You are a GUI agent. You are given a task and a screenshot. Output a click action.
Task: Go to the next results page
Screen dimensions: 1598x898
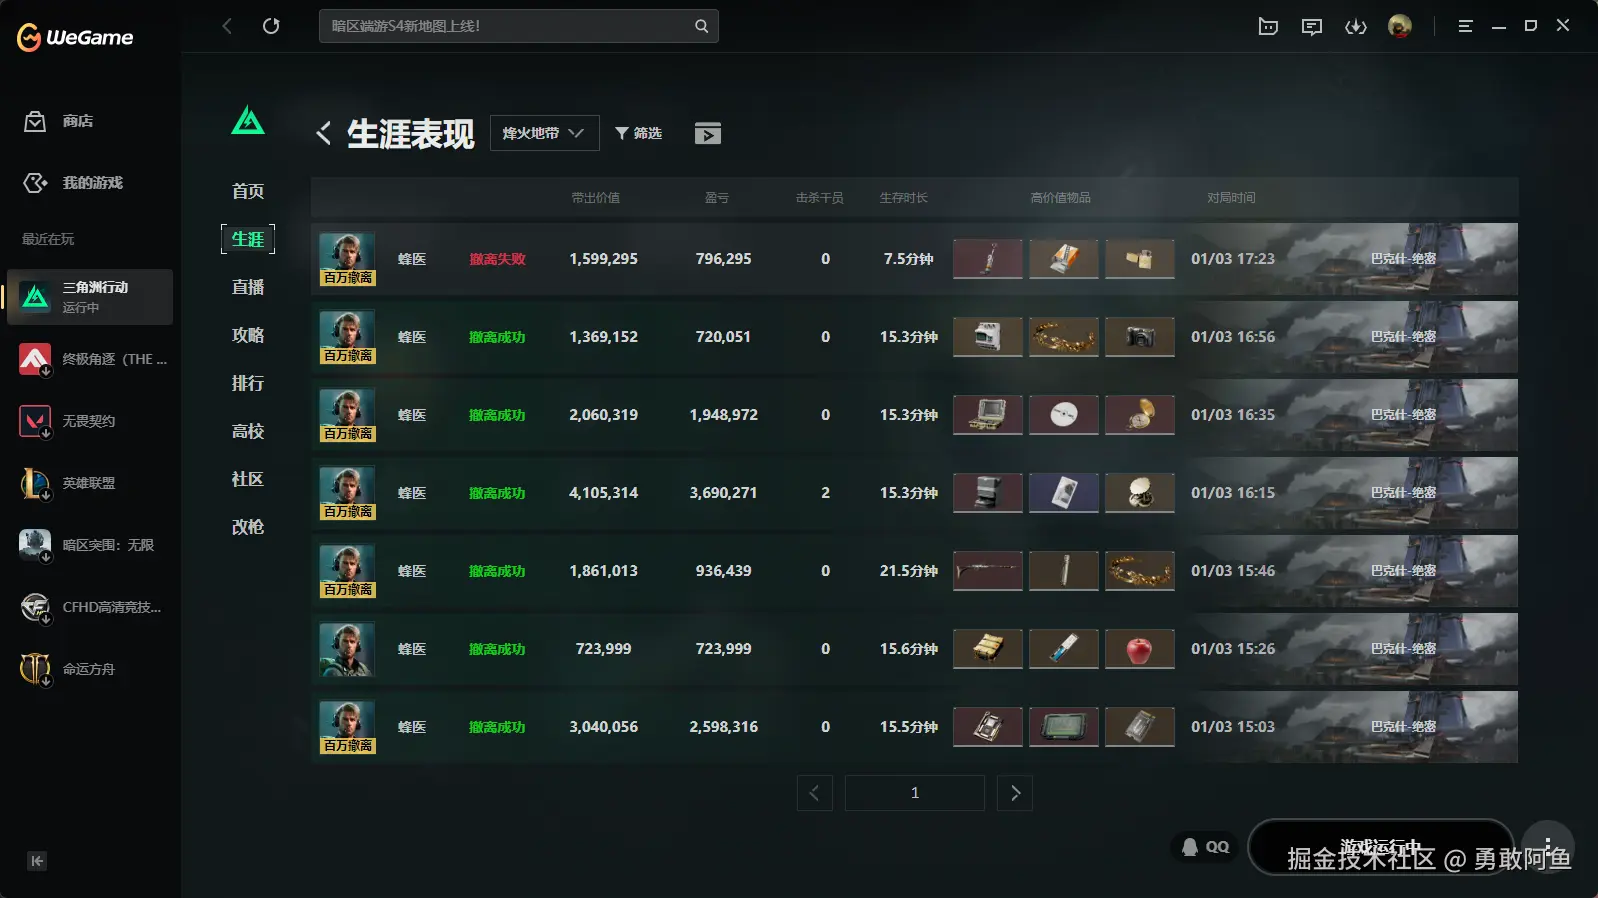(1014, 793)
